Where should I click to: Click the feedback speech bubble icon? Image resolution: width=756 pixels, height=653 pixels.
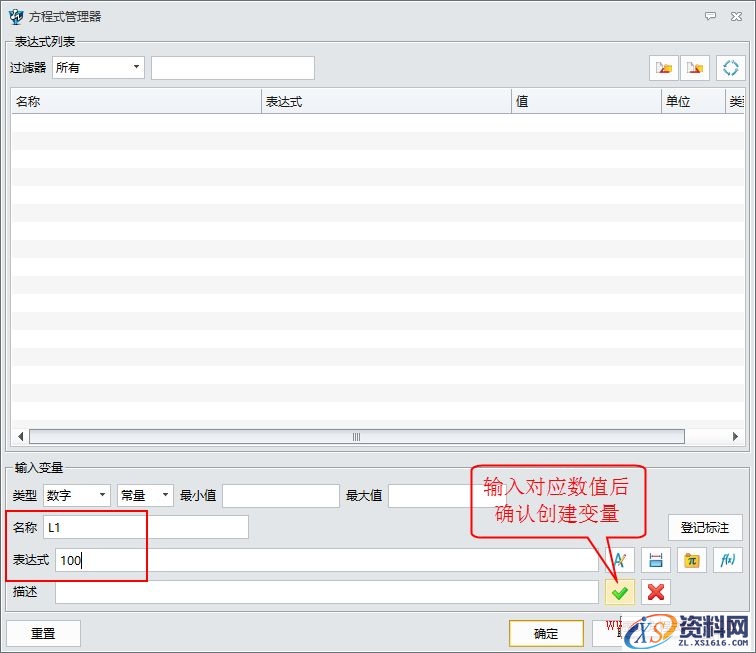(710, 16)
